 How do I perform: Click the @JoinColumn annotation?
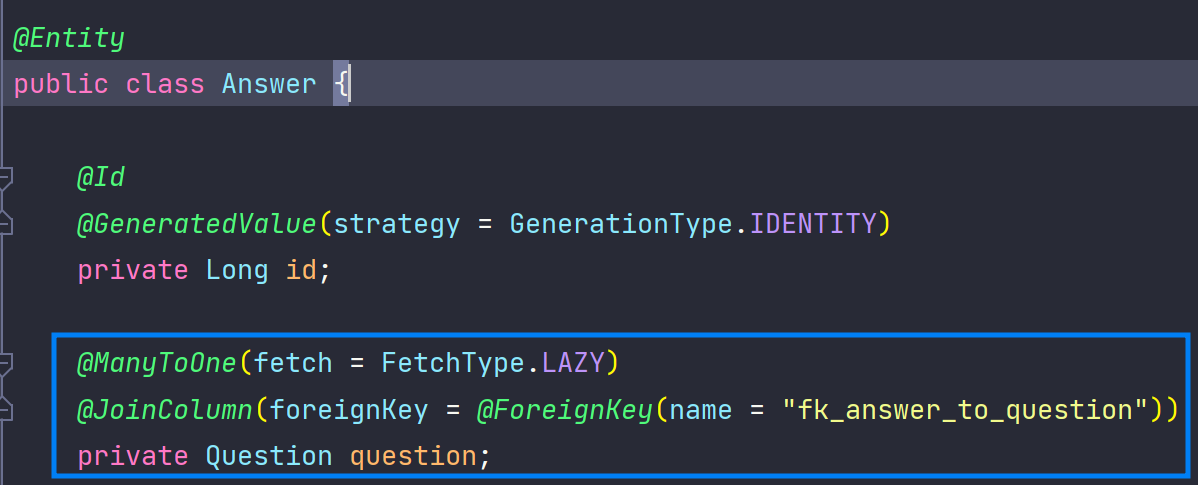165,410
